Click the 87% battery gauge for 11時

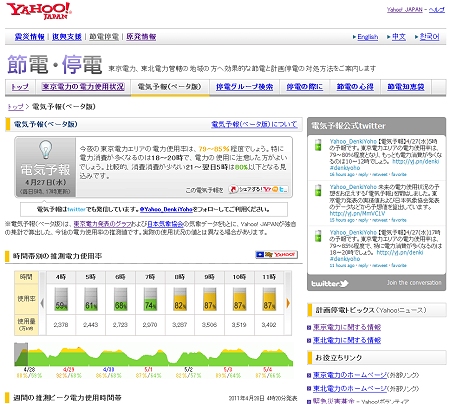pyautogui.click(x=269, y=299)
